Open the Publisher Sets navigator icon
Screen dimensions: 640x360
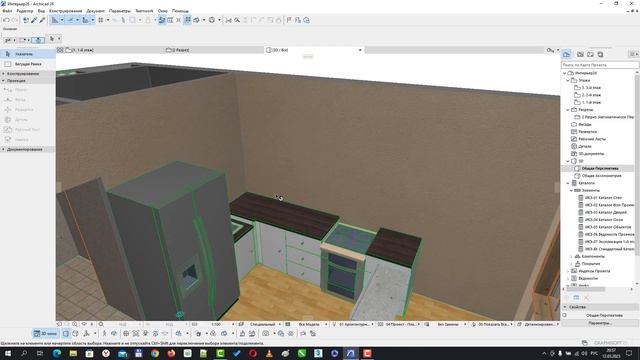[600, 54]
